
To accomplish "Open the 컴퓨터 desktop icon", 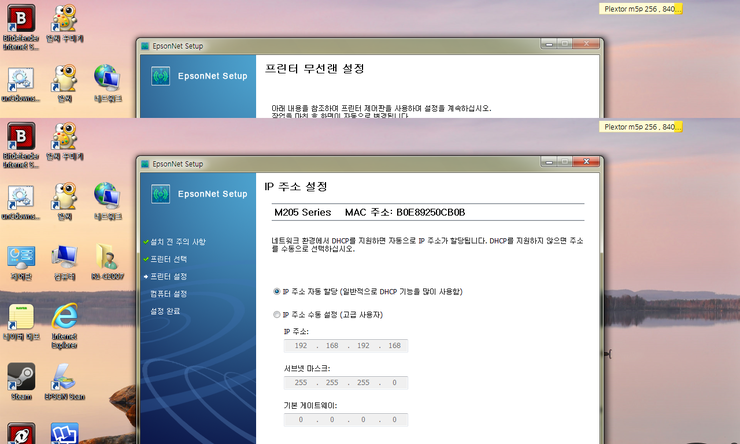I will coord(65,258).
